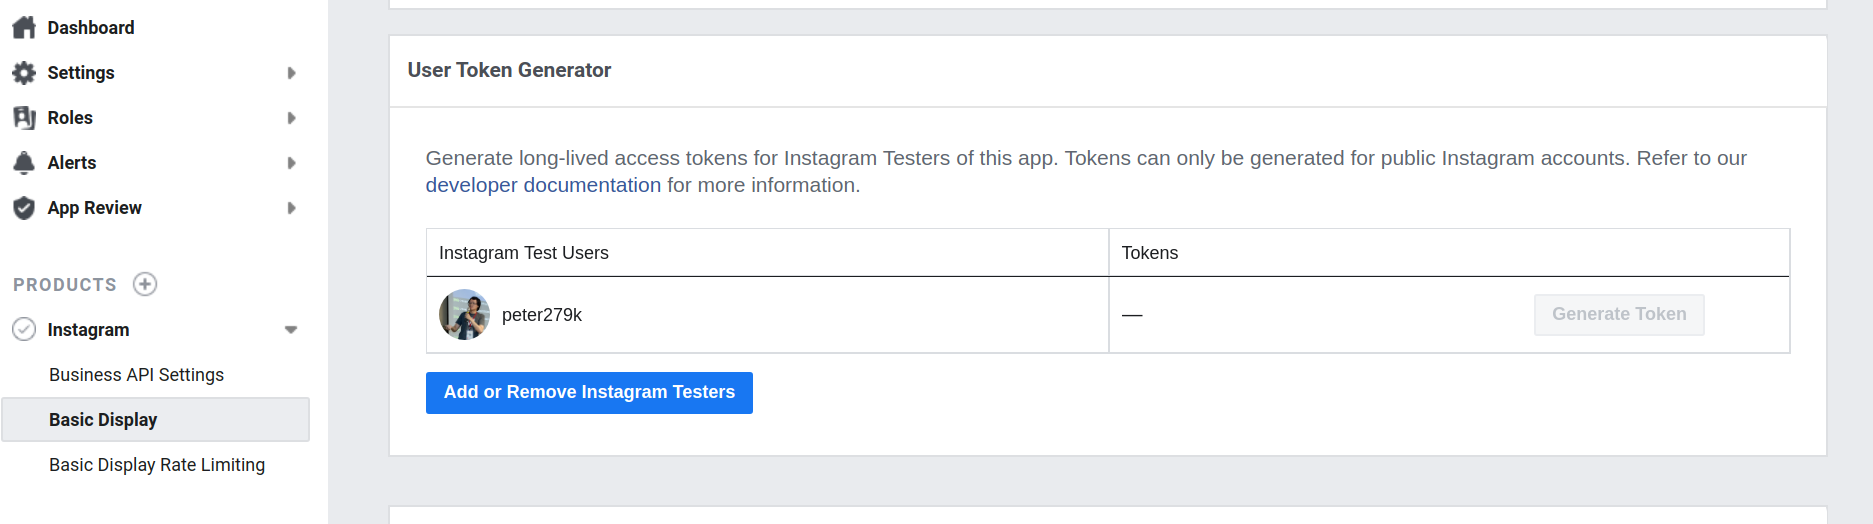Click the App Review shield icon
The image size is (1873, 524).
click(x=24, y=208)
